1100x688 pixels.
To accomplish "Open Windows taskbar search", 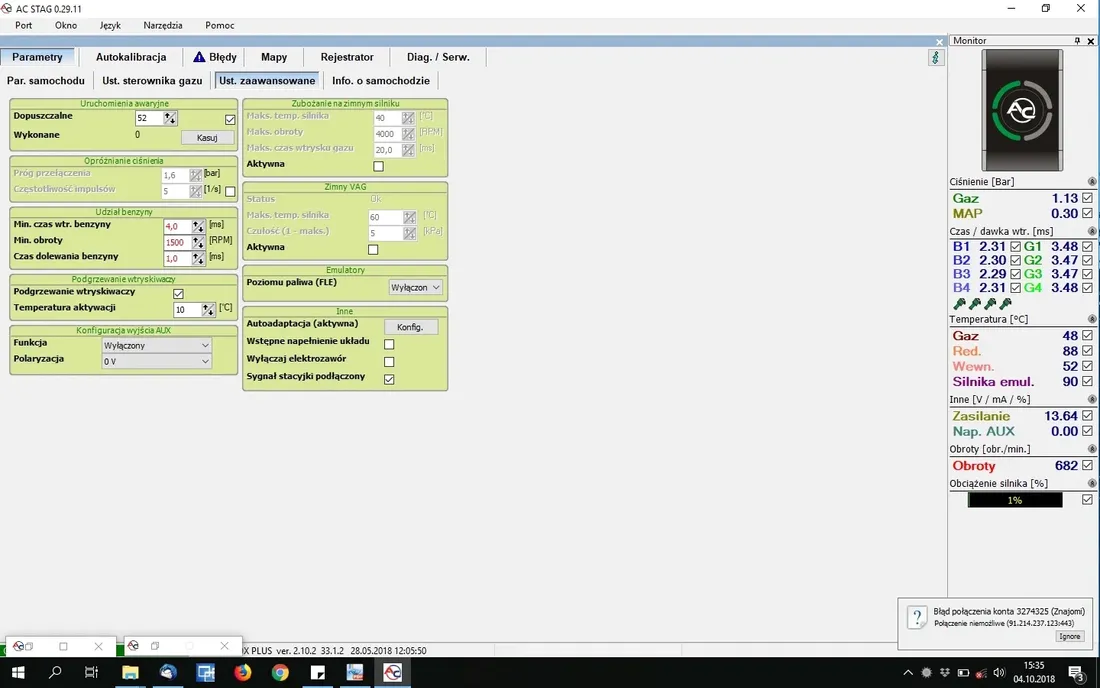I will [x=55, y=673].
